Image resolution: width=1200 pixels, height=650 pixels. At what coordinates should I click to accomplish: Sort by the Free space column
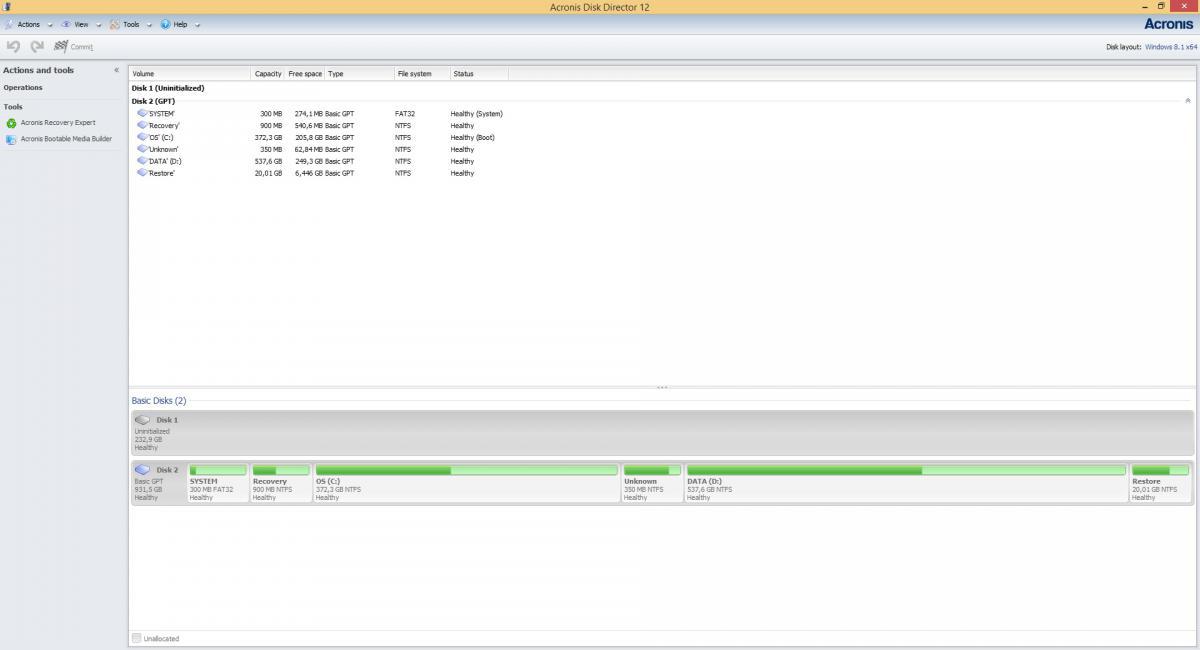[305, 73]
